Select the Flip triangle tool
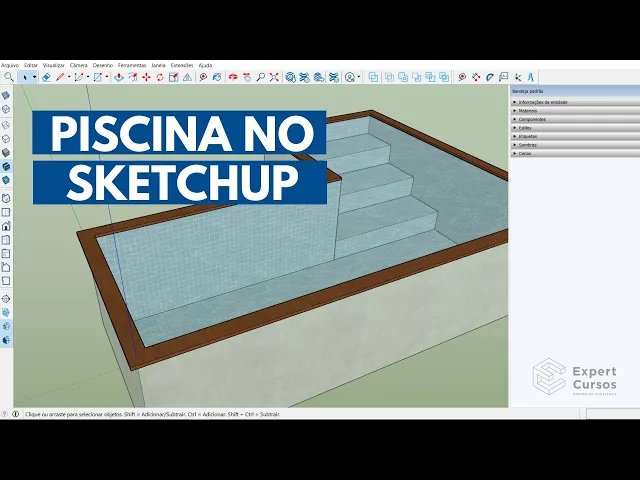This screenshot has height=480, width=640. (x=187, y=77)
